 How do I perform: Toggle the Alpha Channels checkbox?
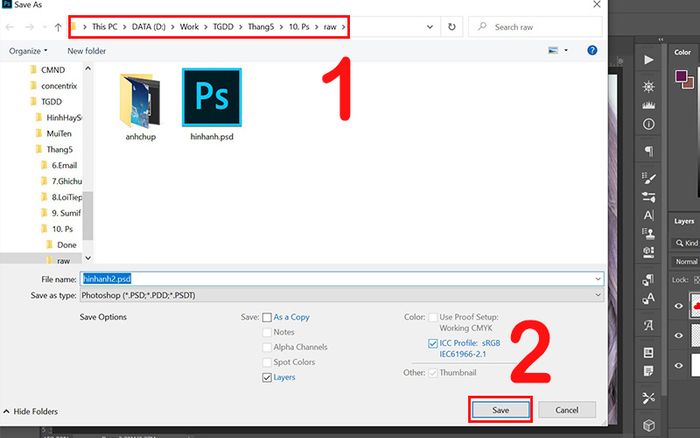tap(267, 347)
